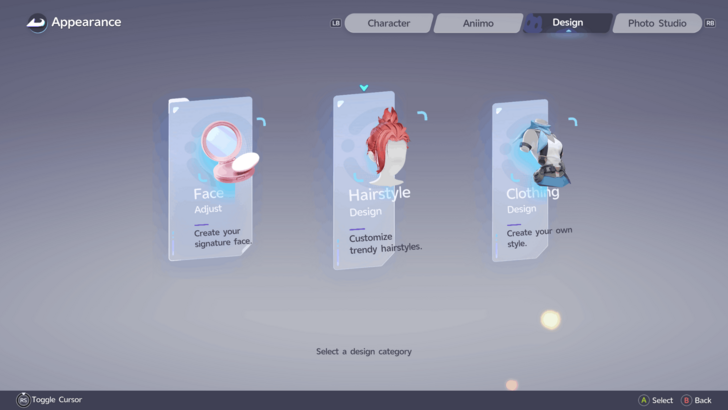Click the 'Customize trendy hairstyles.' text
Image resolution: width=728 pixels, height=410 pixels.
click(x=385, y=244)
